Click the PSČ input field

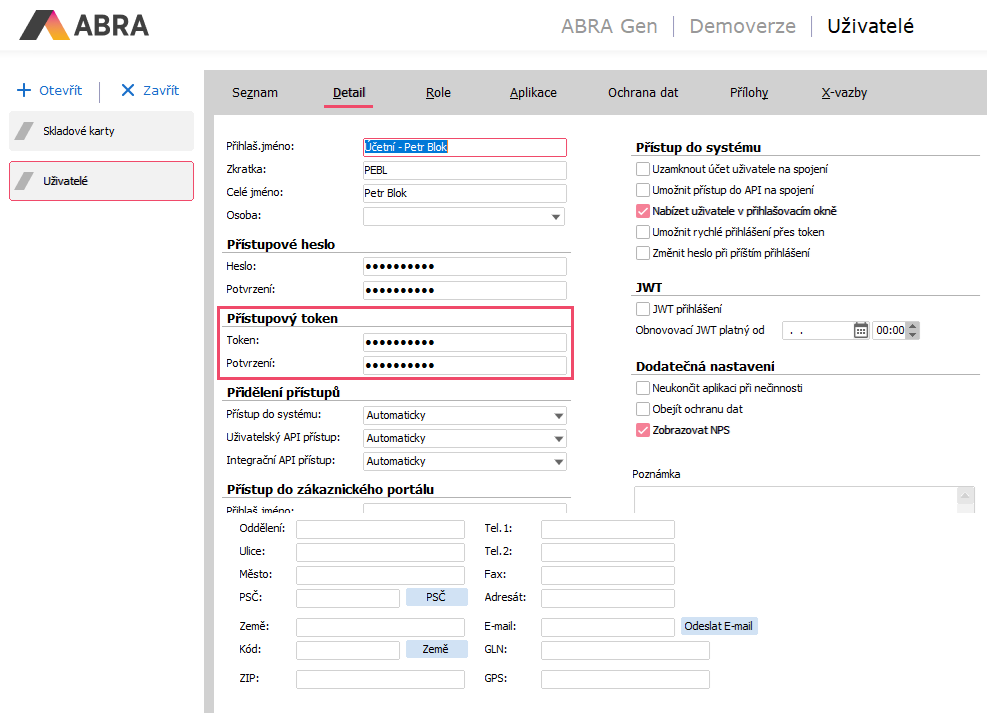pos(347,598)
